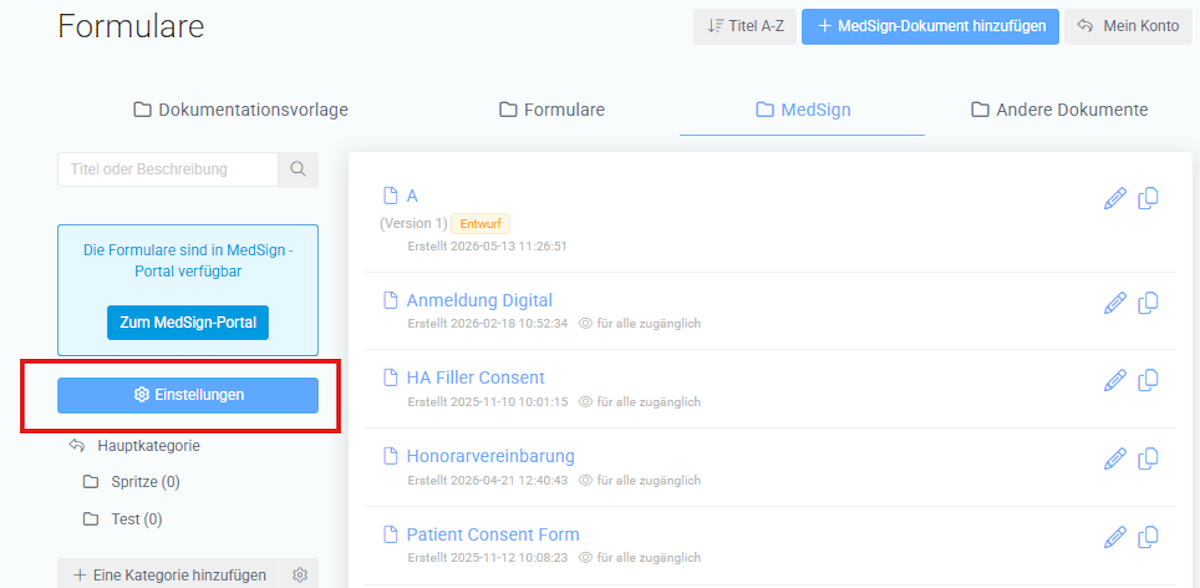Image resolution: width=1200 pixels, height=588 pixels.
Task: Open the Formulare tab
Action: 552,110
